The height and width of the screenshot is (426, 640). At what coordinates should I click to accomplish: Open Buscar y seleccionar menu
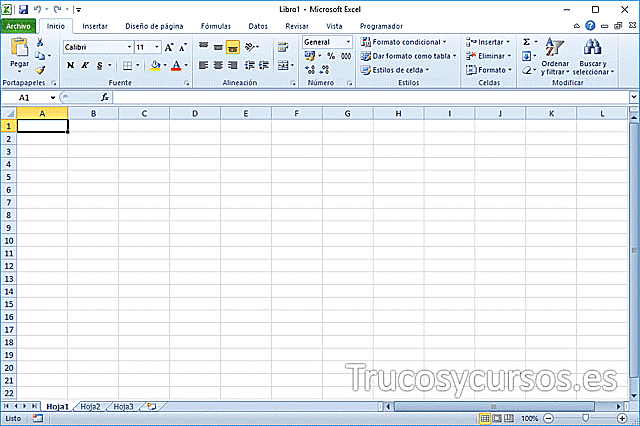[593, 56]
